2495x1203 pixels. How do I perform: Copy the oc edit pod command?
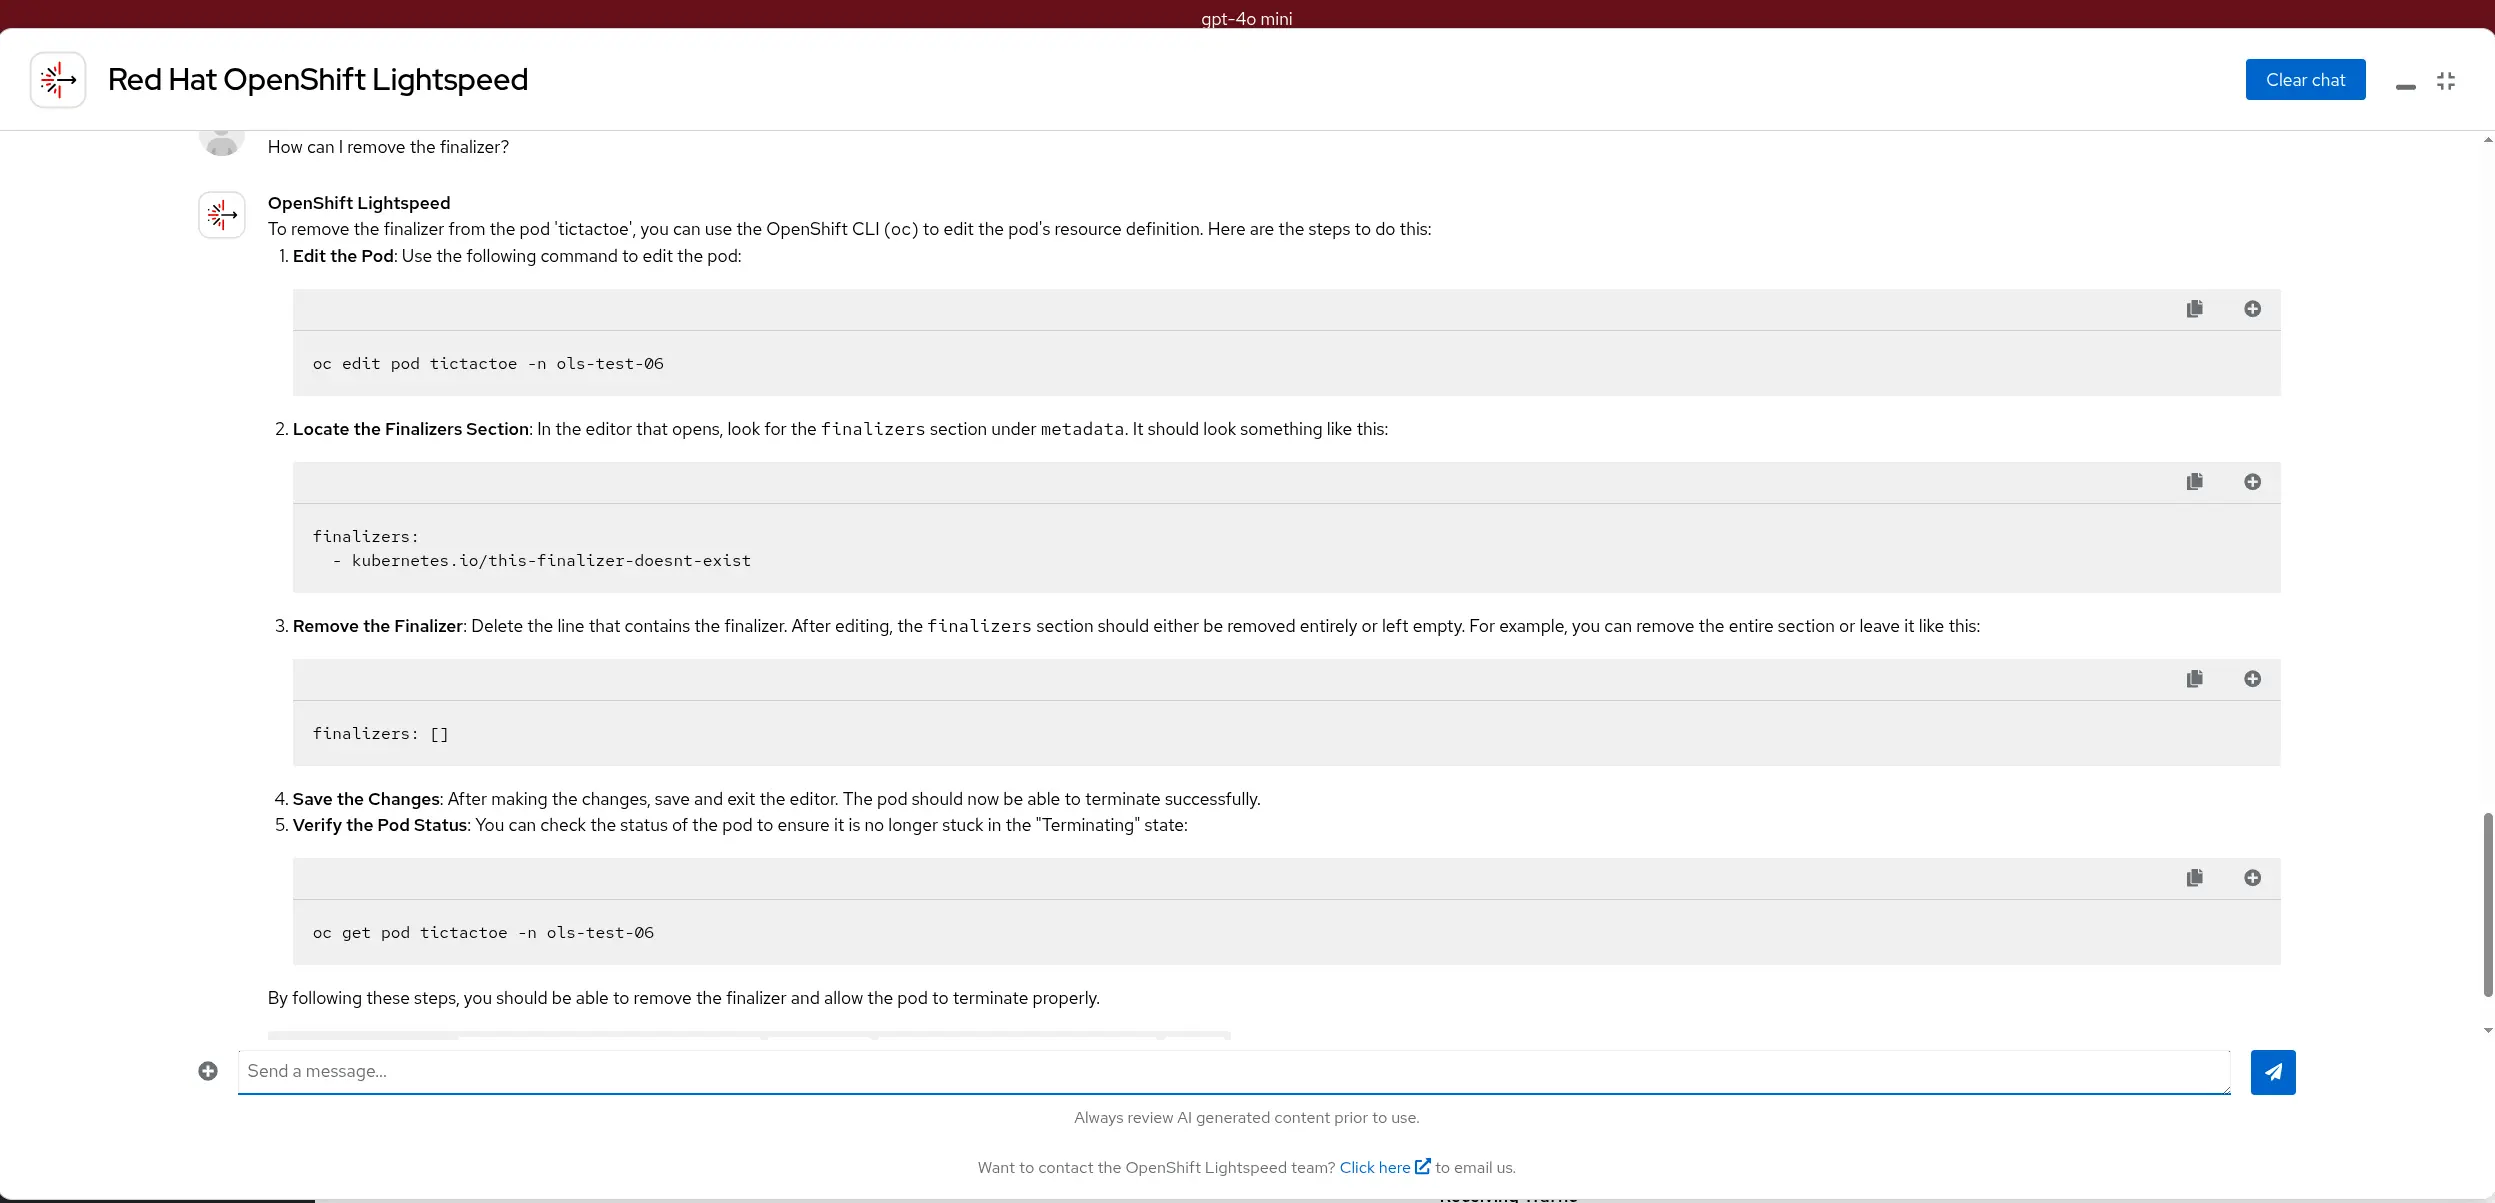[2194, 309]
